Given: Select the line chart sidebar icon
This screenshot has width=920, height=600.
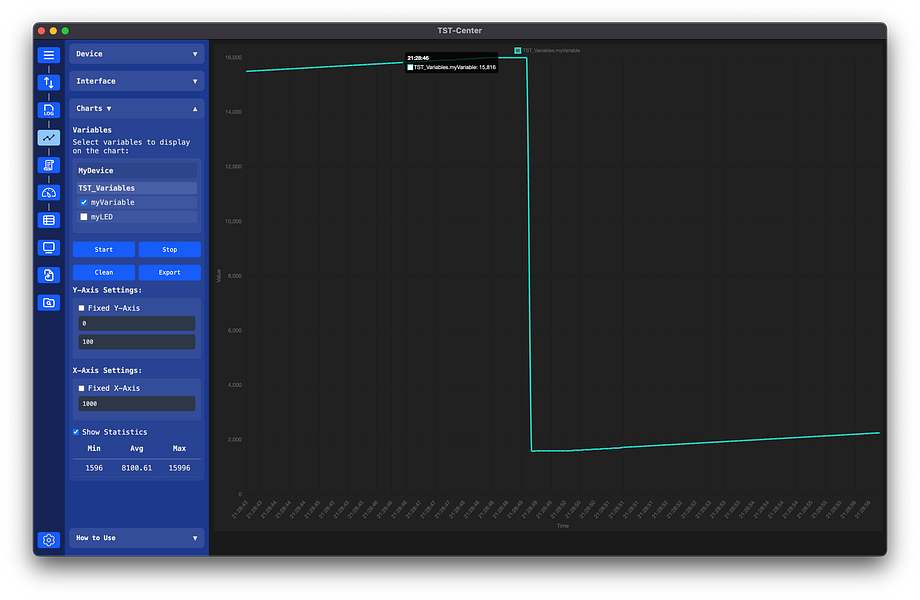Looking at the screenshot, I should (x=49, y=138).
